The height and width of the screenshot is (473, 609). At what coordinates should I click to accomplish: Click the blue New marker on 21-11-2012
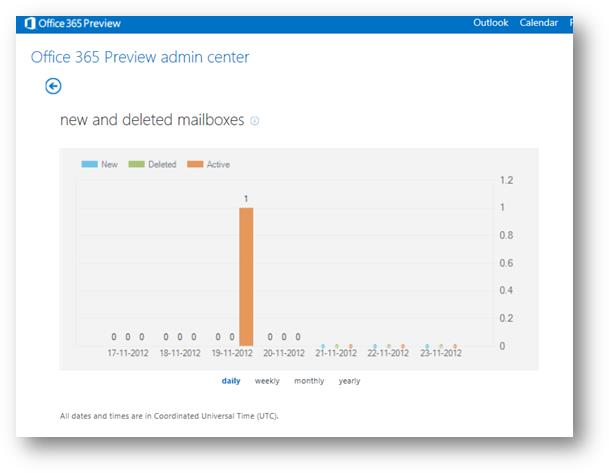(x=323, y=346)
